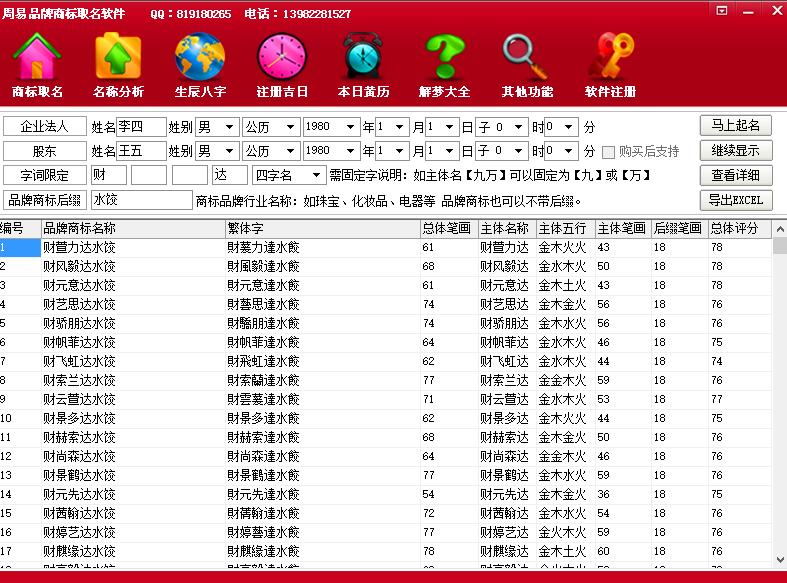
Task: Click the 马上起名 button
Action: [x=735, y=126]
